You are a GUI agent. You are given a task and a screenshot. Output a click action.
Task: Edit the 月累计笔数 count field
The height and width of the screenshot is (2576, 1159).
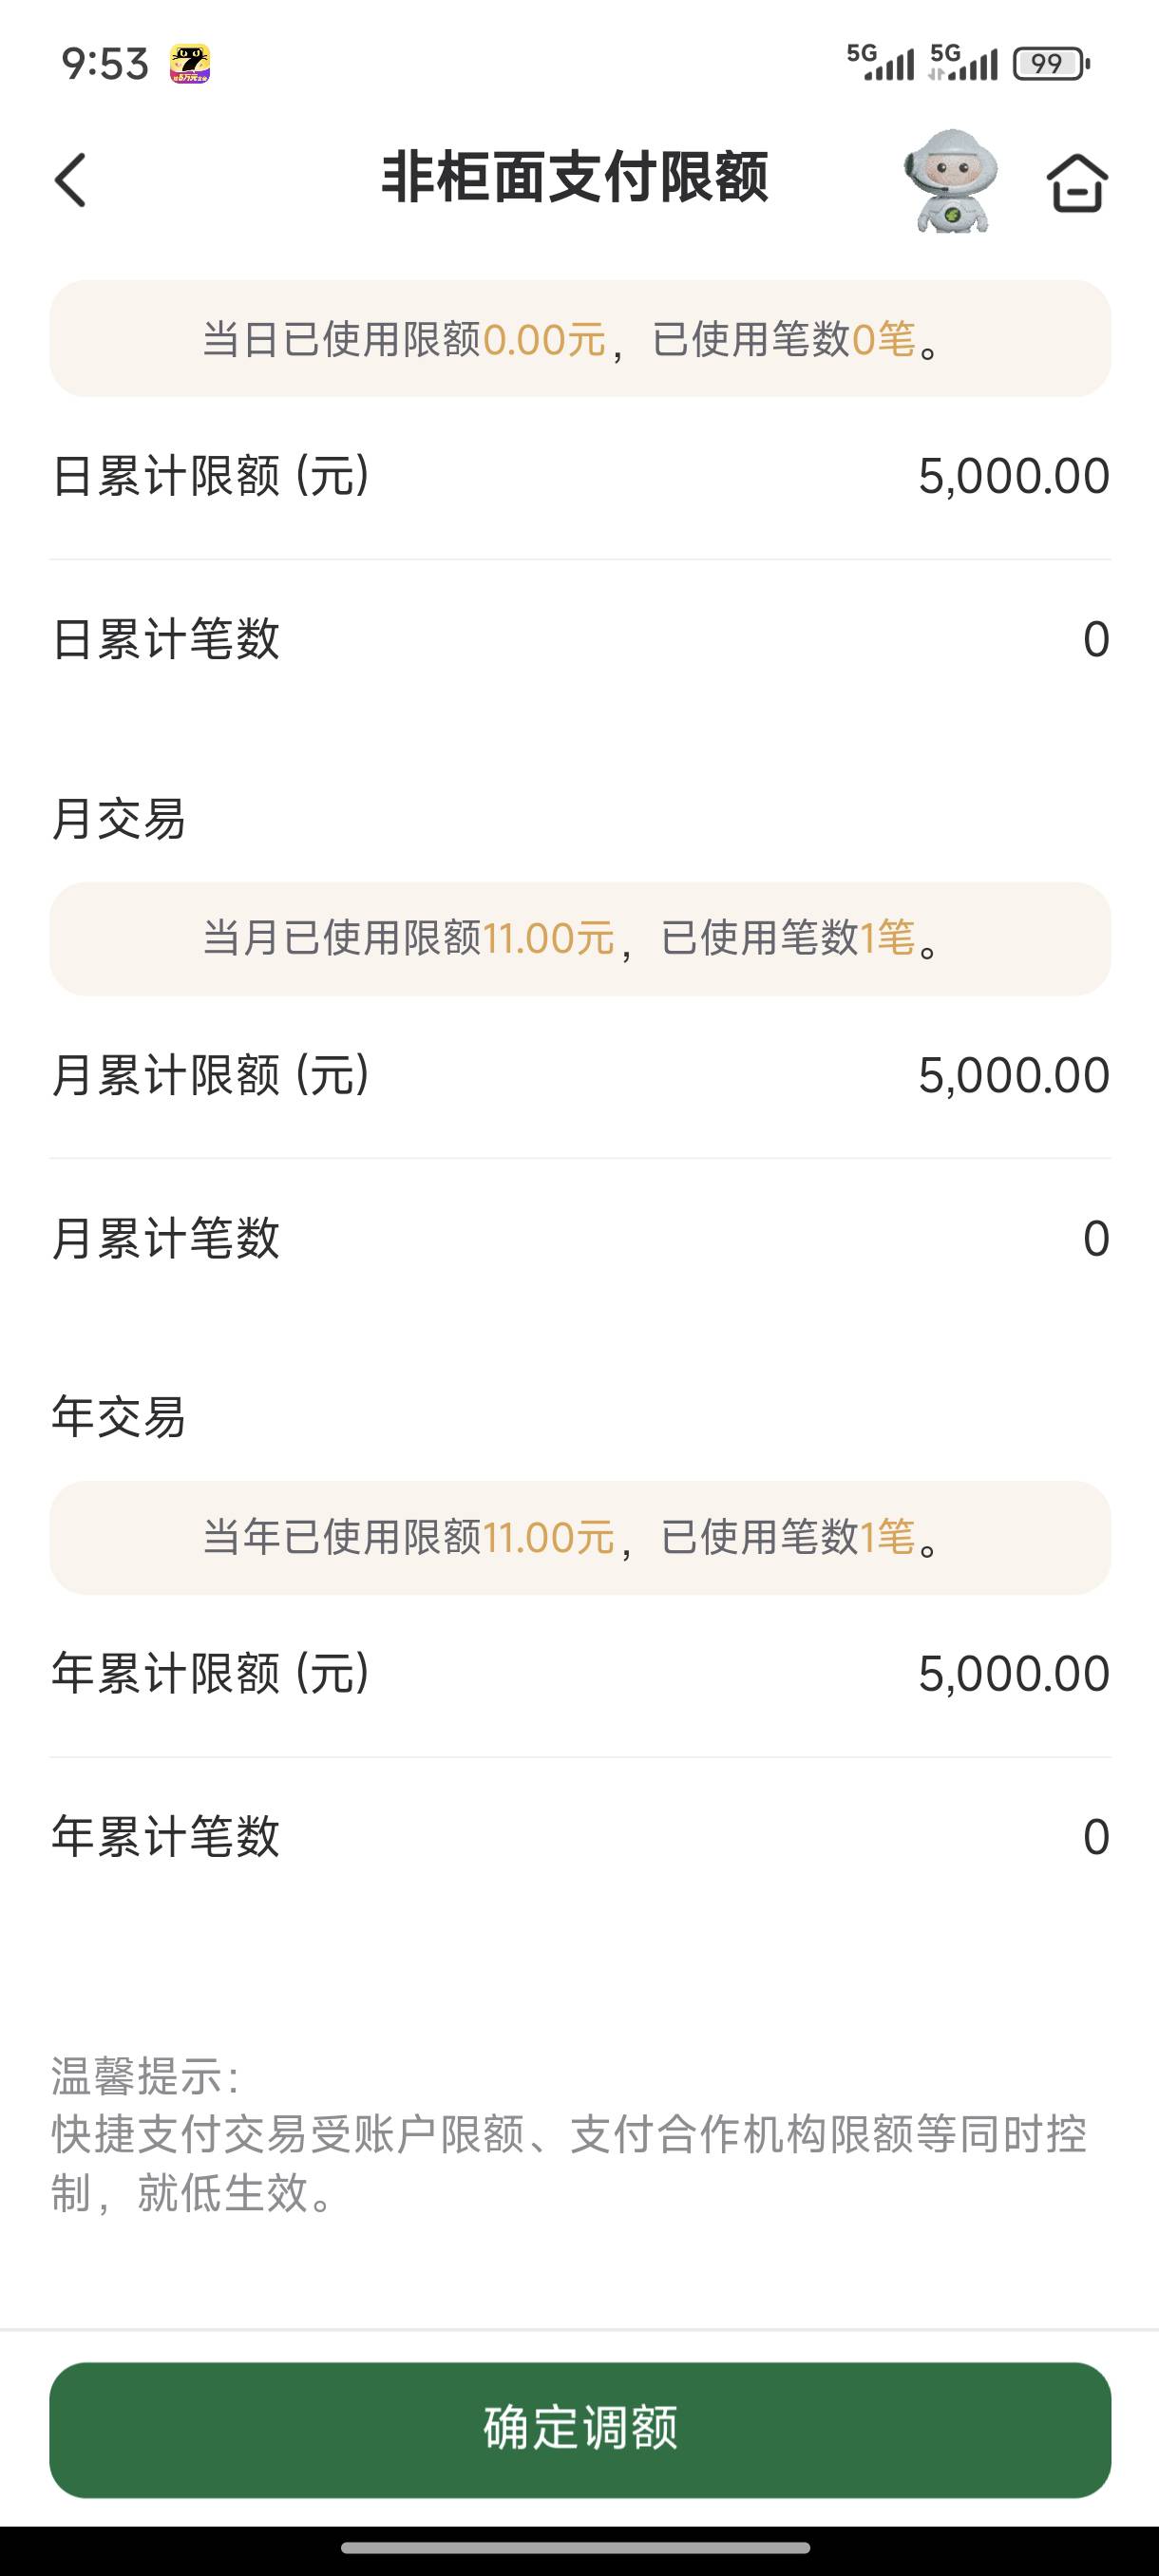1095,1239
